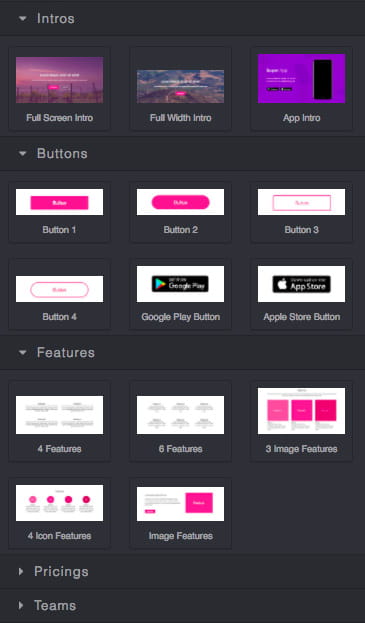Select the 6 Features block preview

pos(180,415)
